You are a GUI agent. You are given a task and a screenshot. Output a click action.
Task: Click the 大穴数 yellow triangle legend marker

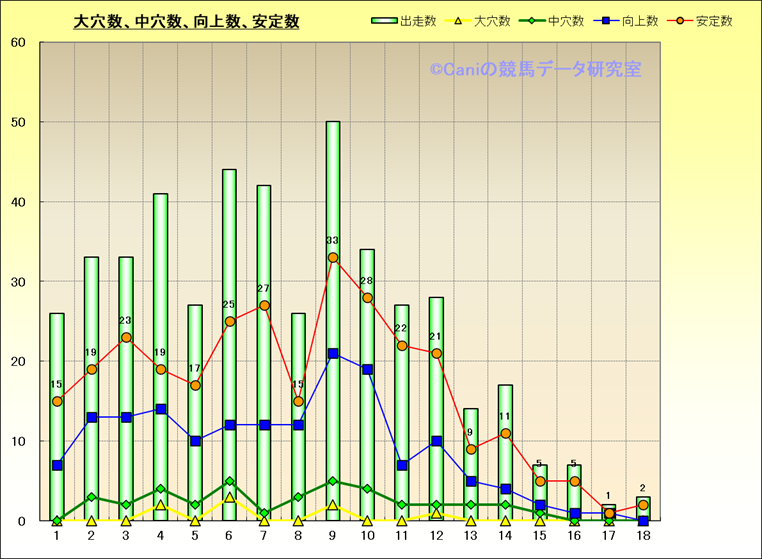459,21
